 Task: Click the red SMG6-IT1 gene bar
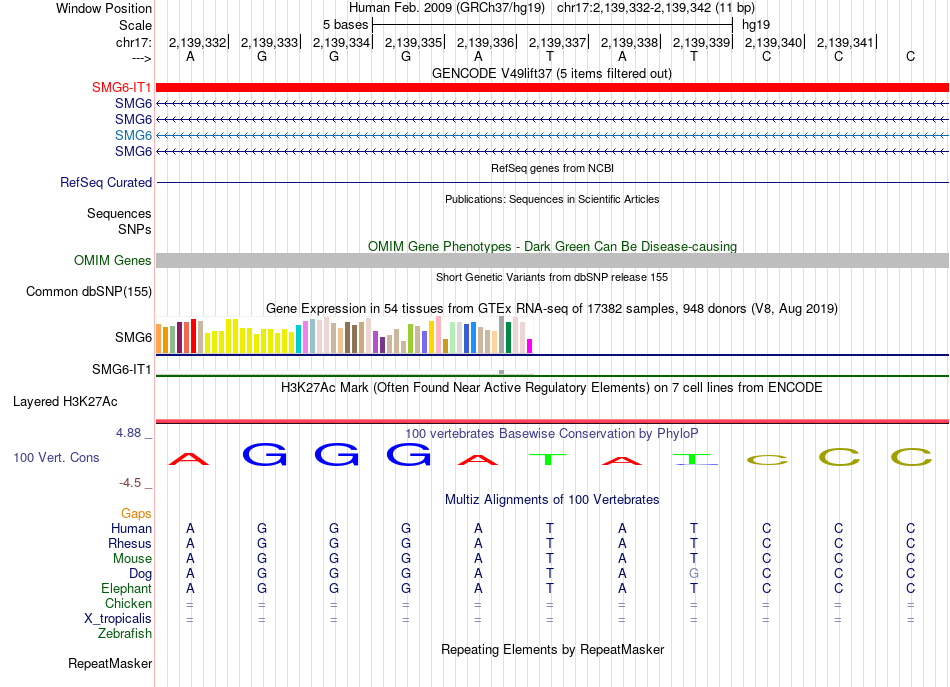pos(552,88)
